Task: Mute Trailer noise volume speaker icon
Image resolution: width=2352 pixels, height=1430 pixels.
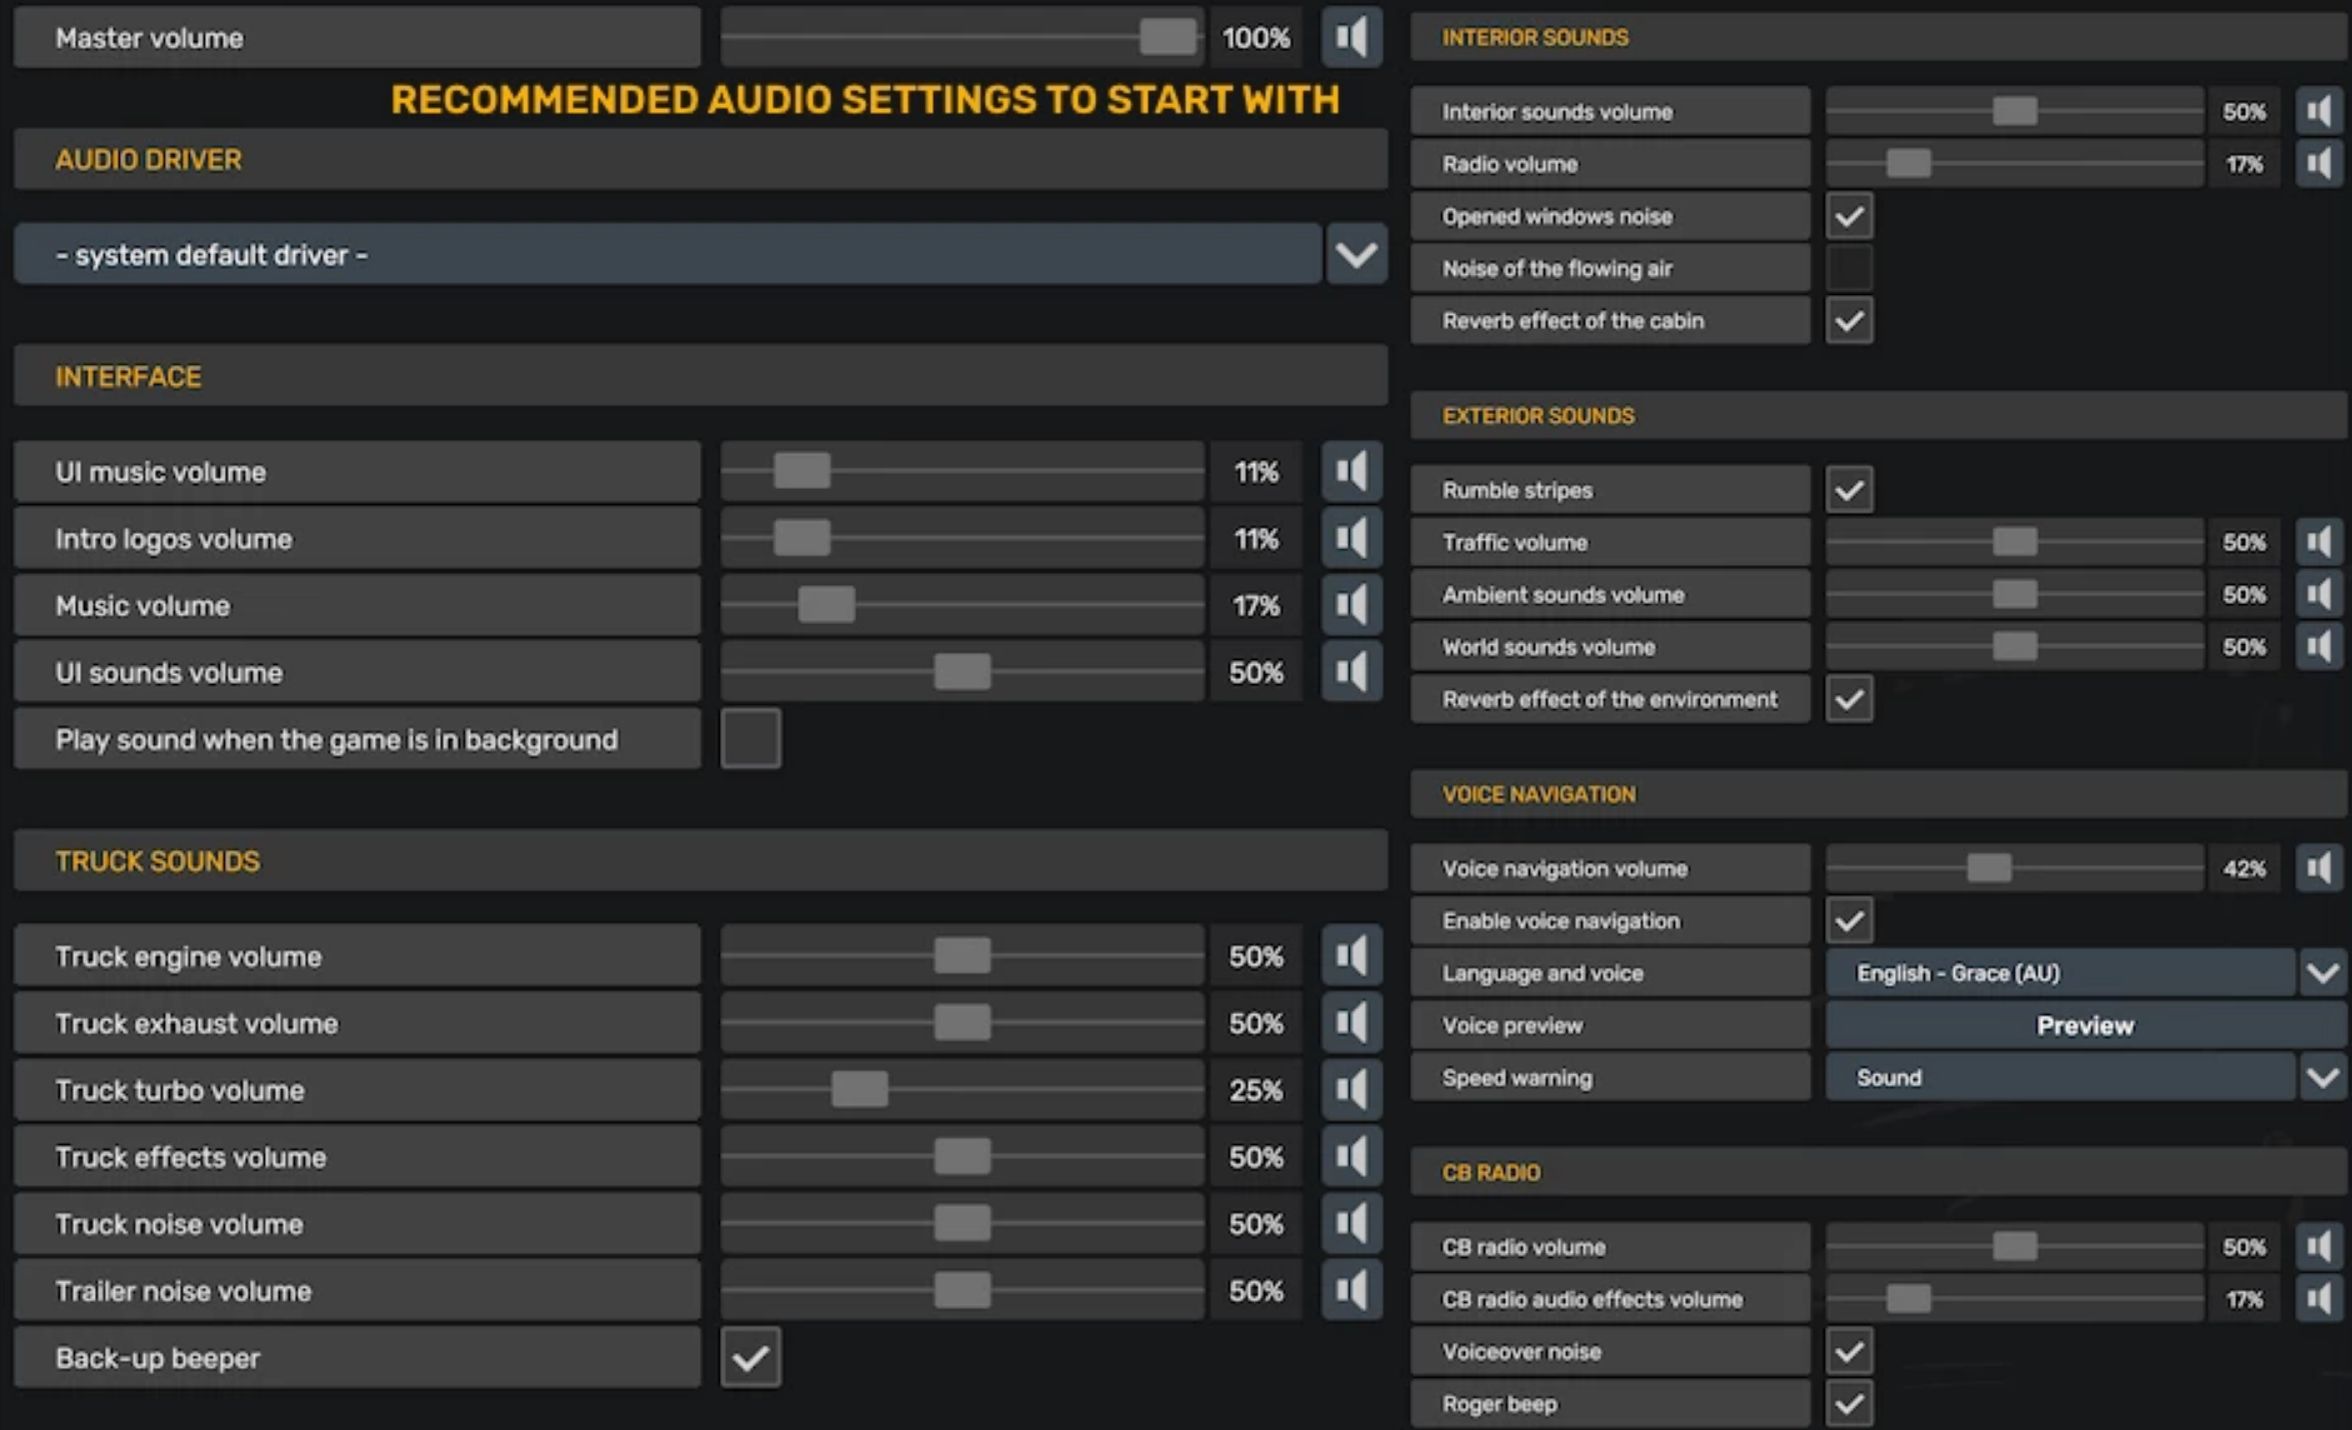Action: coord(1351,1290)
